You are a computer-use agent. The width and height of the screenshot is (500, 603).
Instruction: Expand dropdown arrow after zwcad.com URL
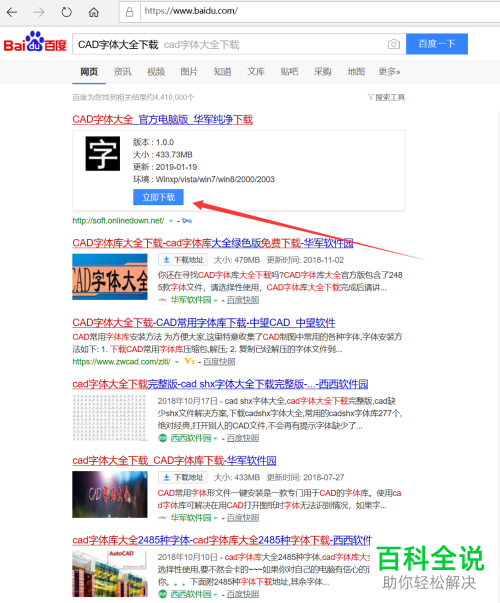tap(177, 362)
